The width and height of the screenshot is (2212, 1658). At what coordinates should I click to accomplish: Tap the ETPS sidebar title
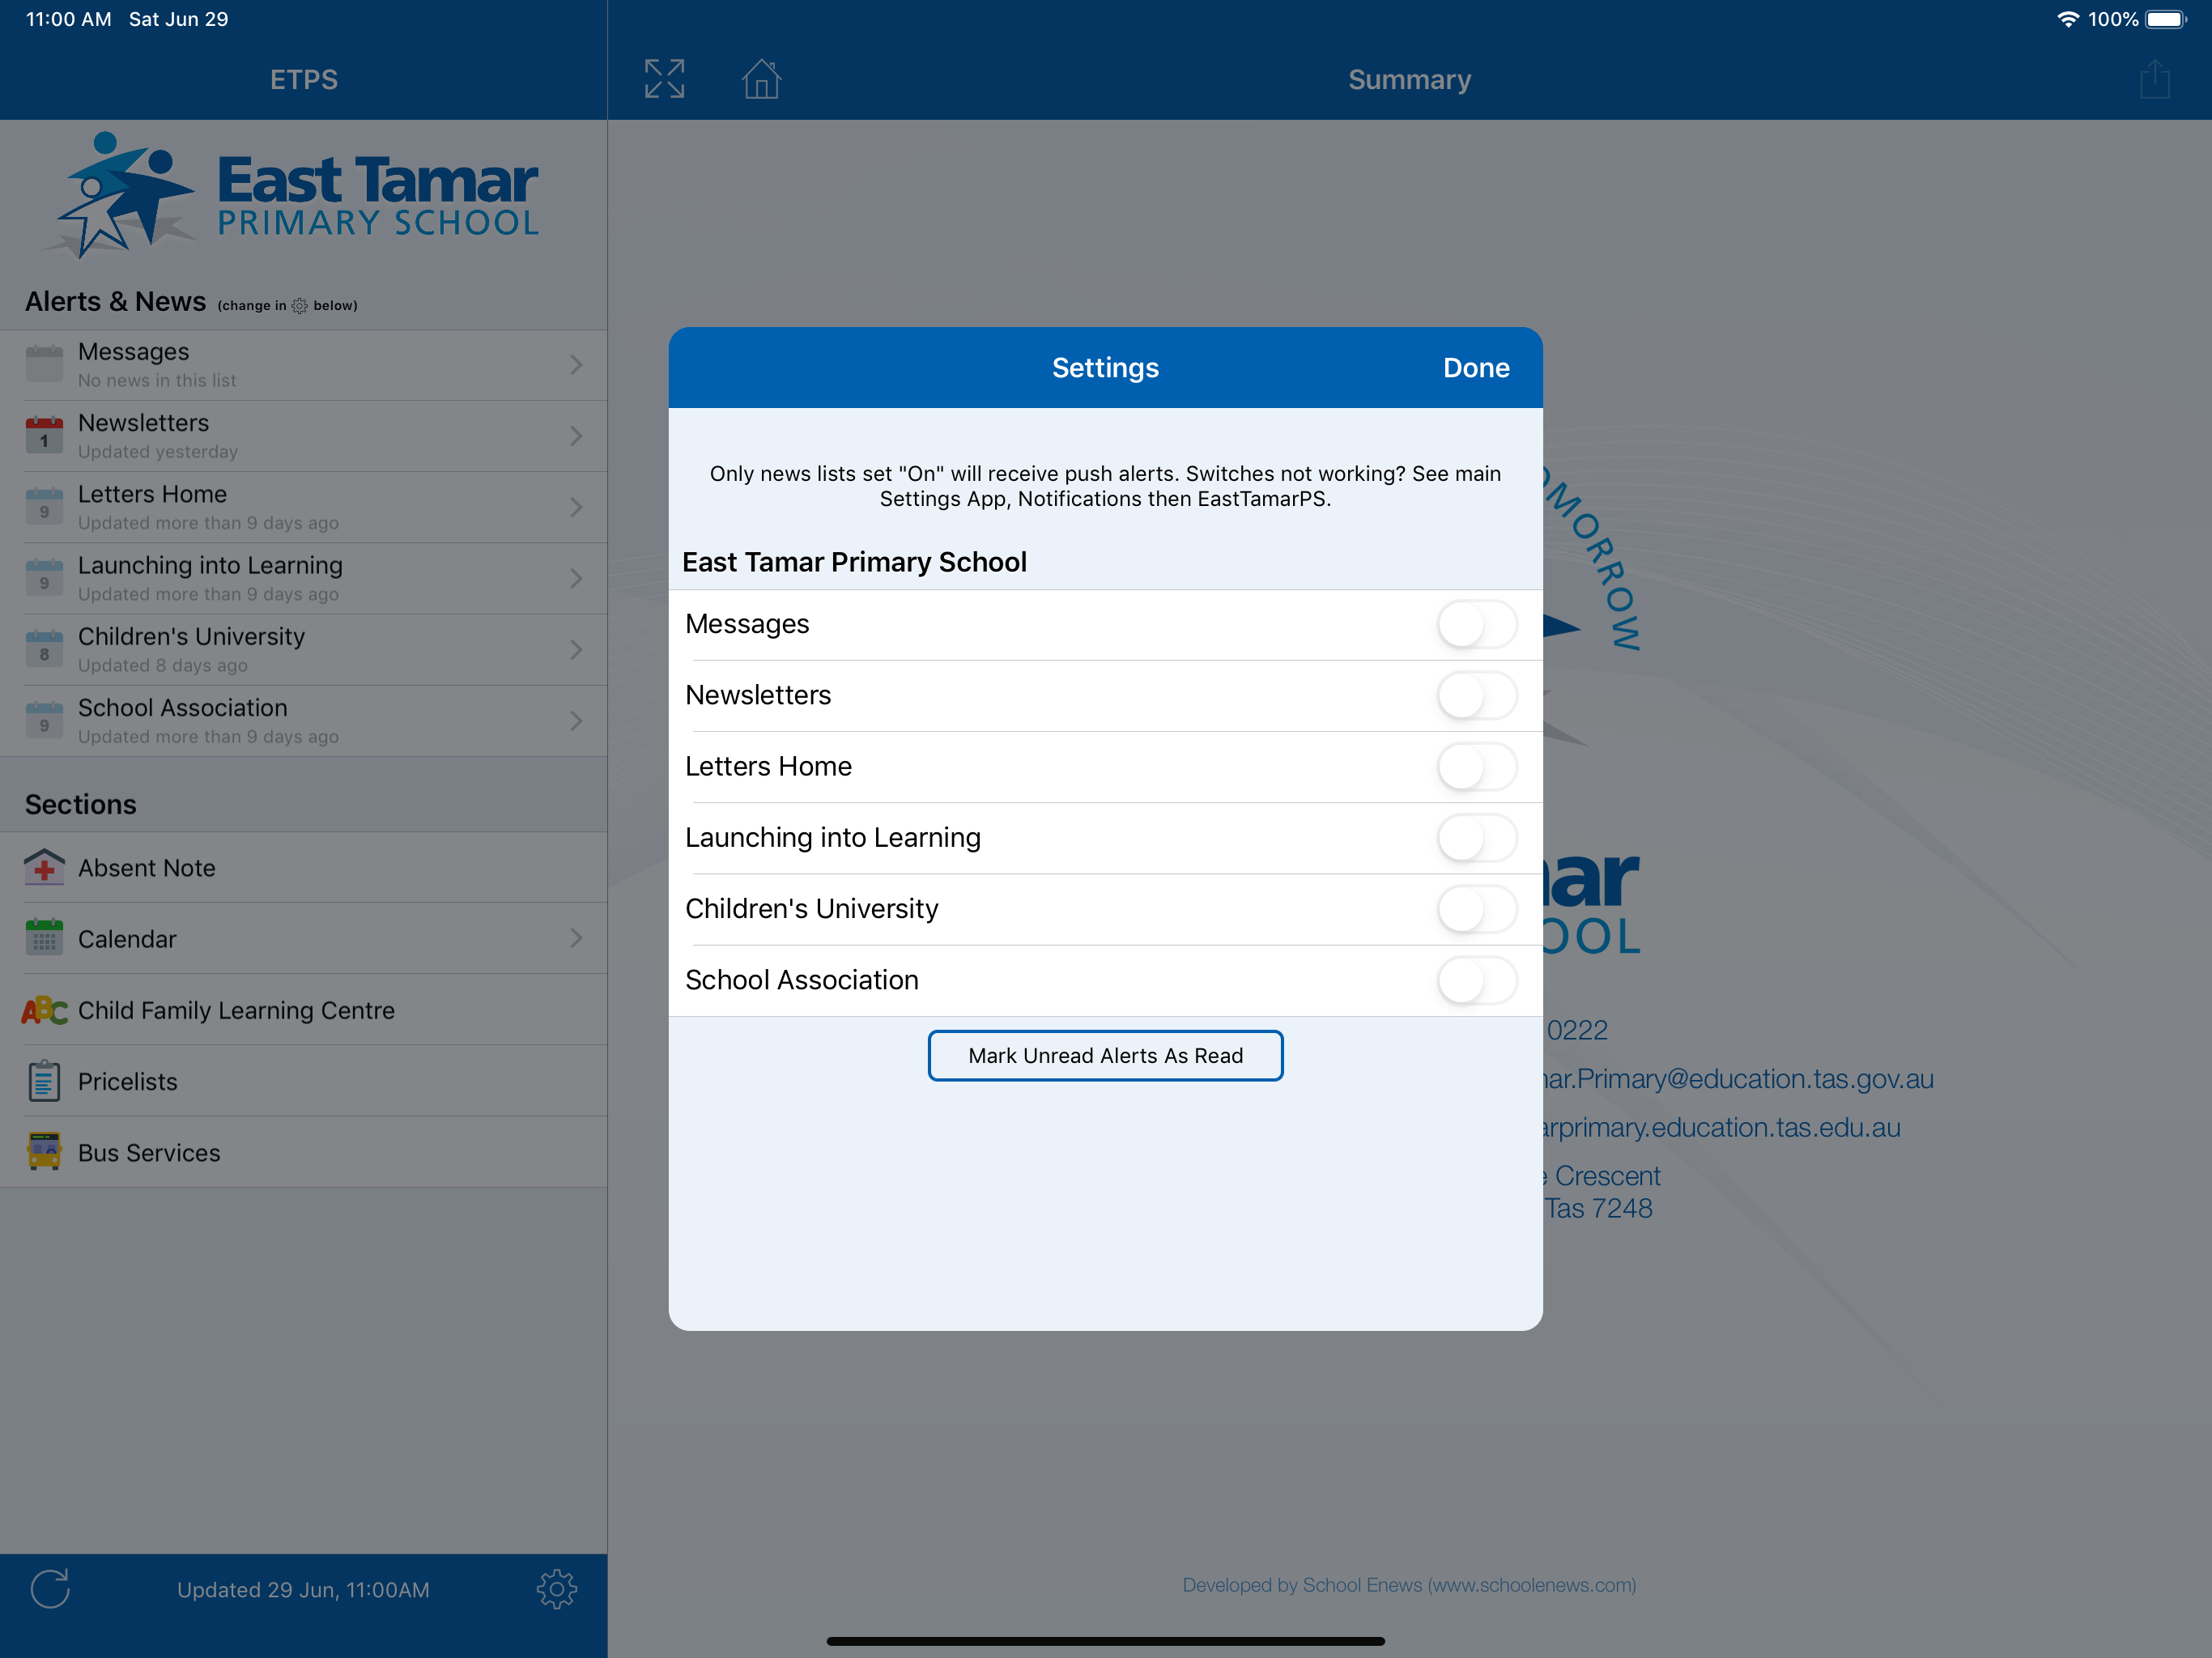(303, 80)
